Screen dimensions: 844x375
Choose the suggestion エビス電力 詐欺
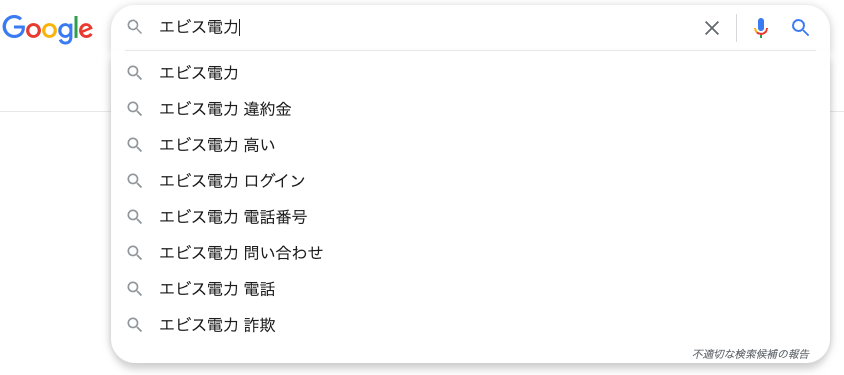[470, 325]
